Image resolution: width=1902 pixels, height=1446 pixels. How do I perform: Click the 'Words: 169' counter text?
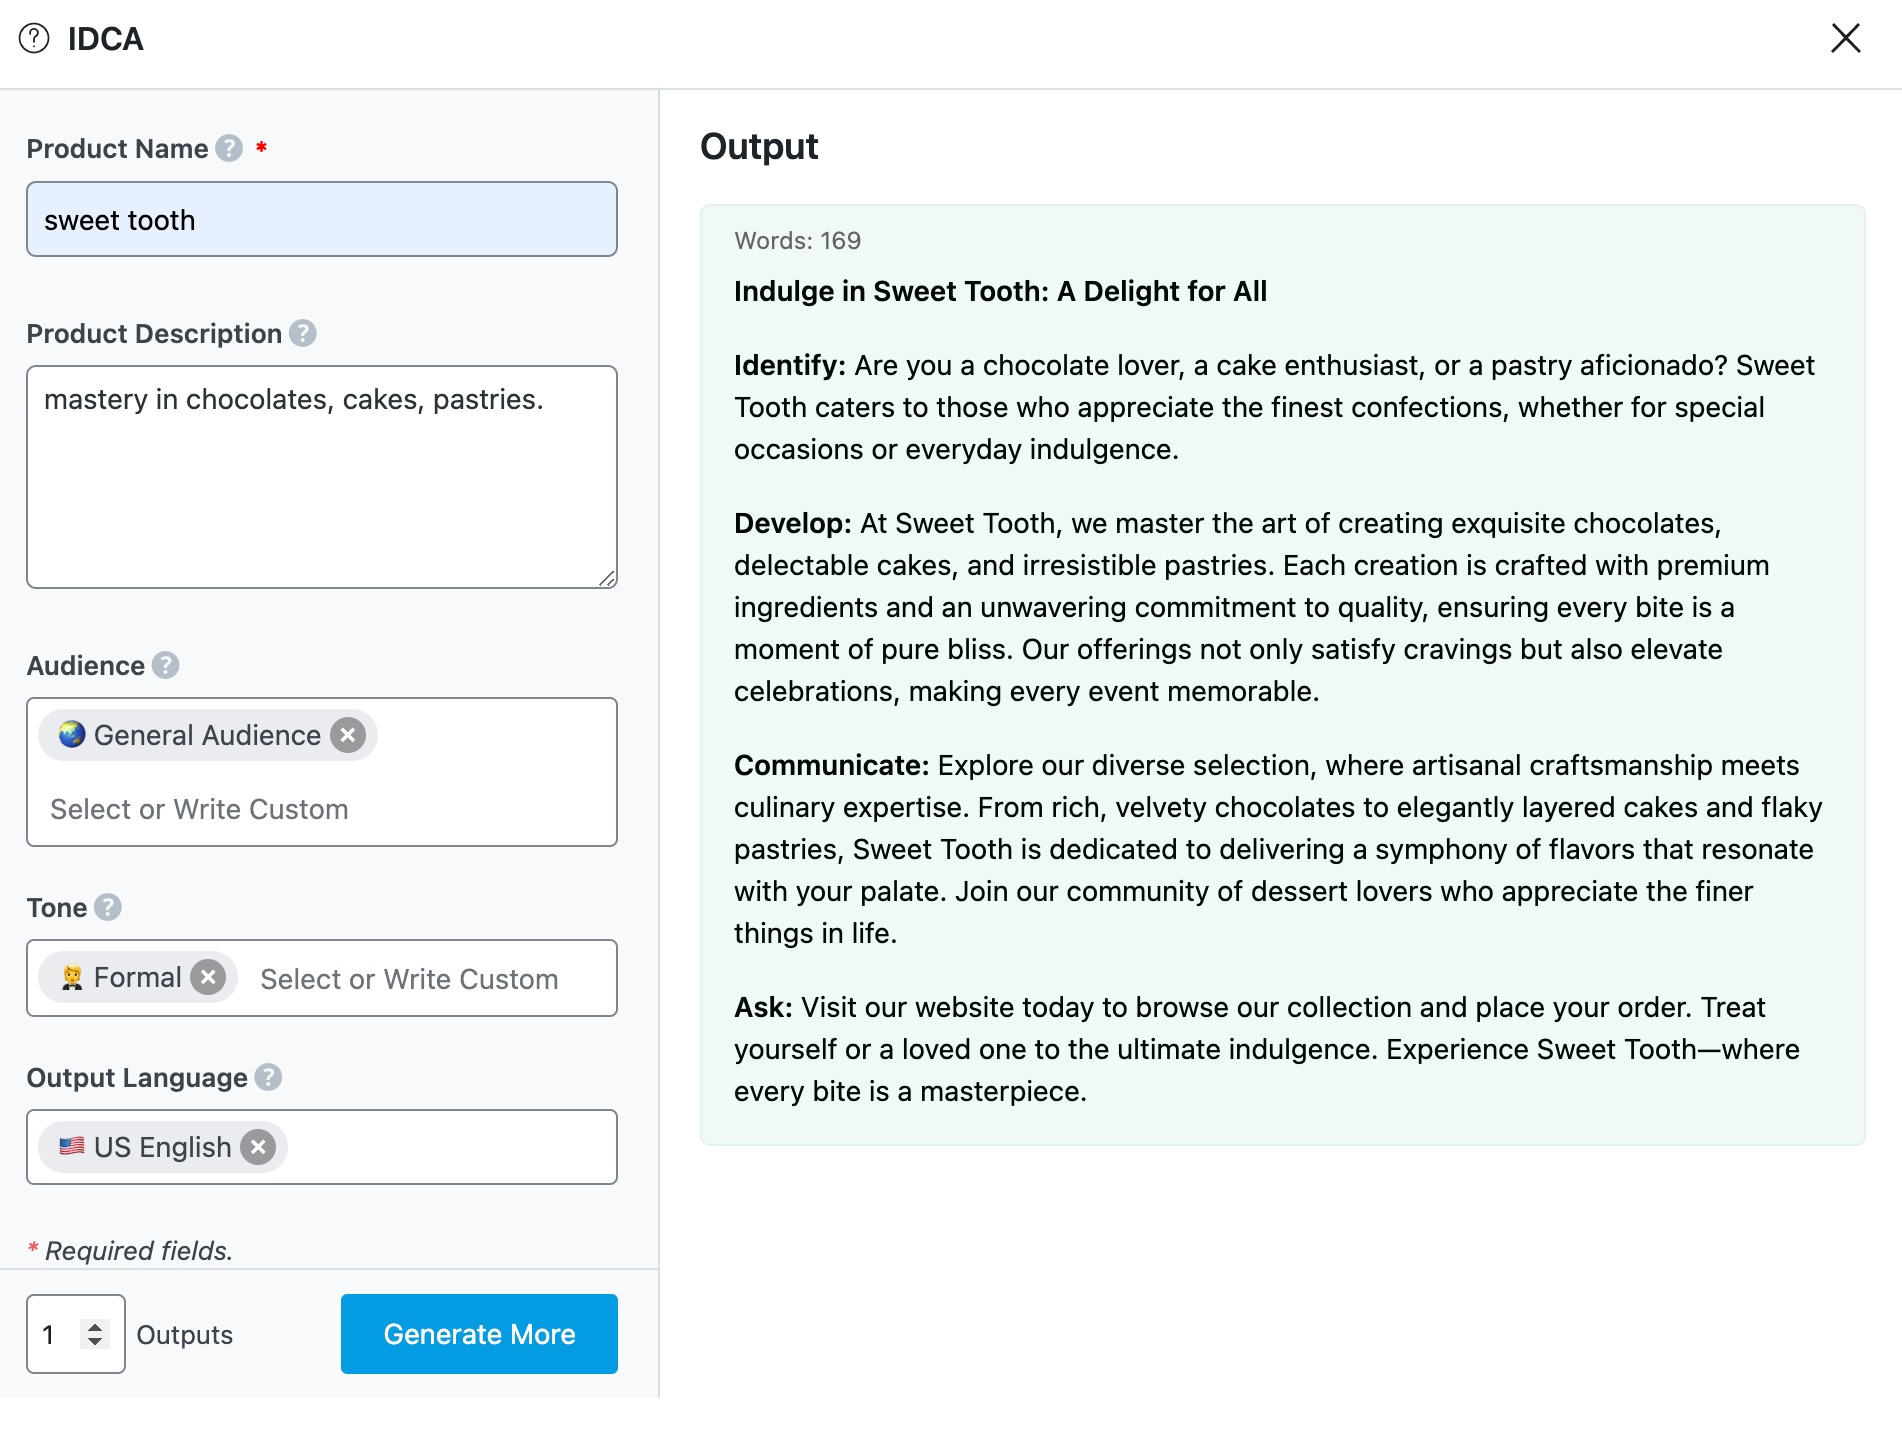pos(797,241)
